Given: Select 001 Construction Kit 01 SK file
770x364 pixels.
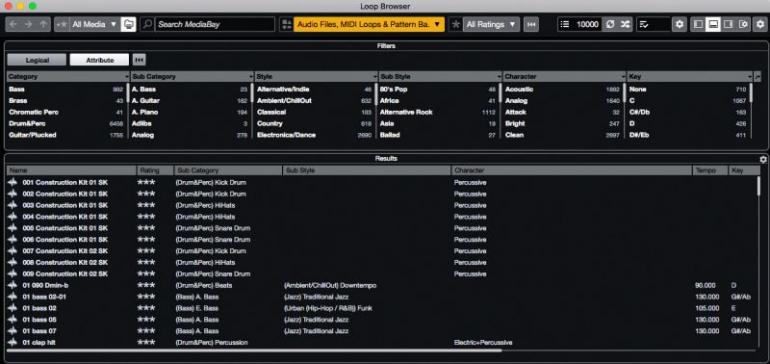Looking at the screenshot, I should click(x=65, y=182).
